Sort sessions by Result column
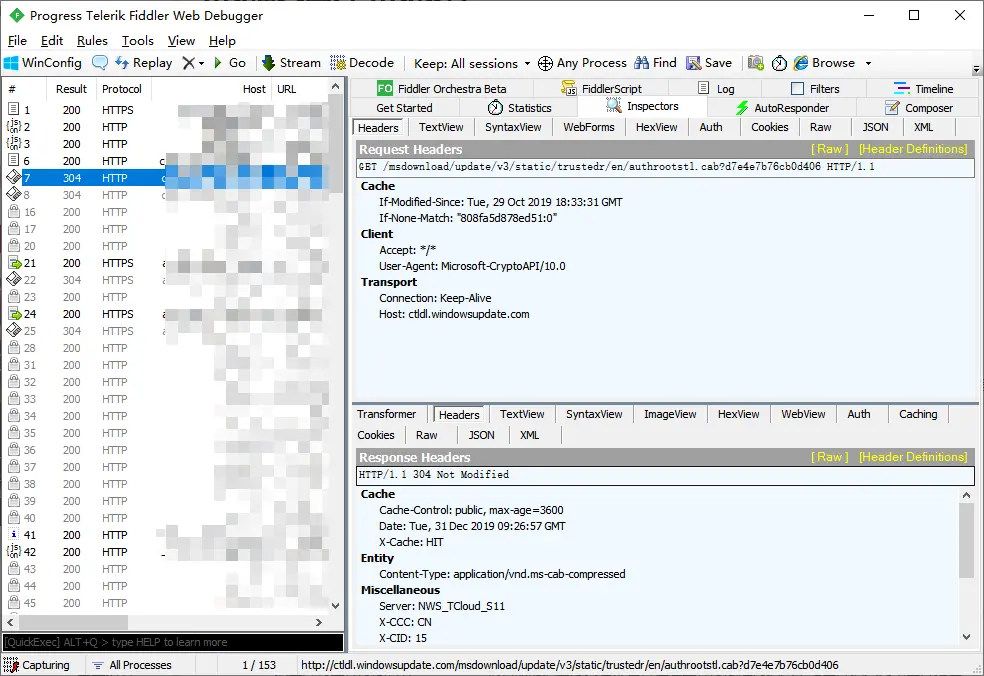Image resolution: width=984 pixels, height=676 pixels. tap(71, 89)
